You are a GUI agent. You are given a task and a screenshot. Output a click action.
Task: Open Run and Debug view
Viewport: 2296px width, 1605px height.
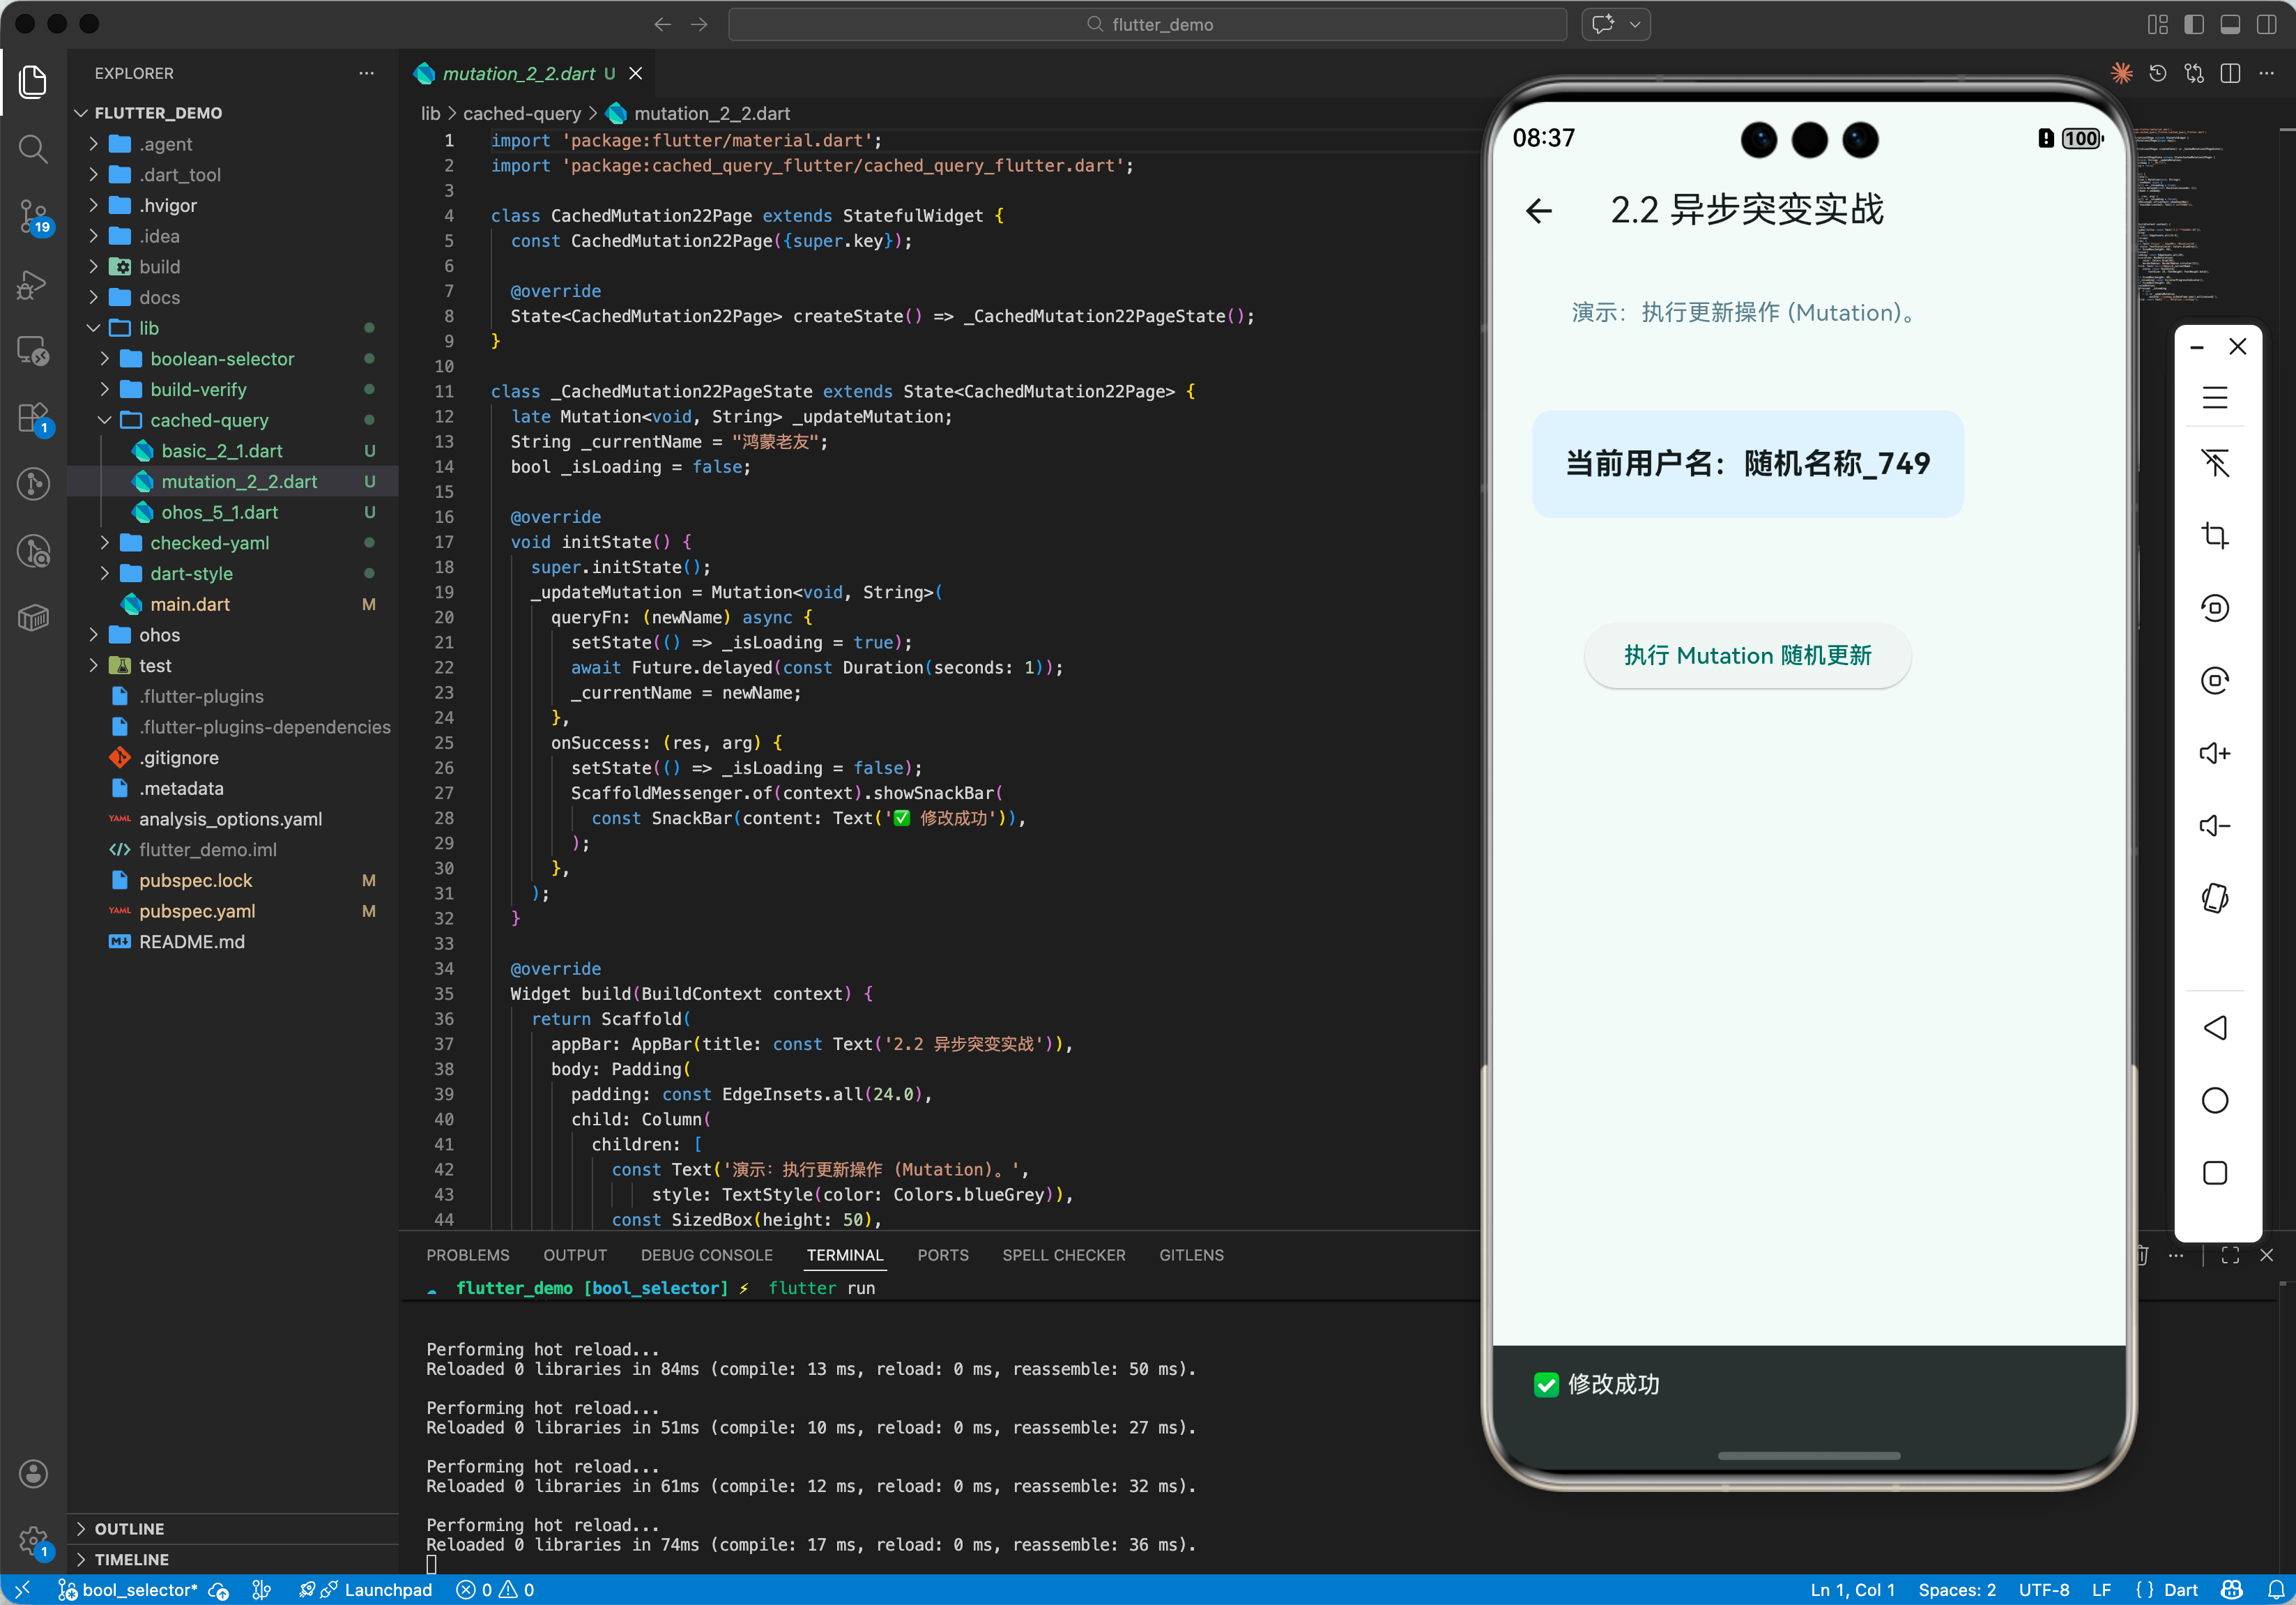tap(33, 284)
